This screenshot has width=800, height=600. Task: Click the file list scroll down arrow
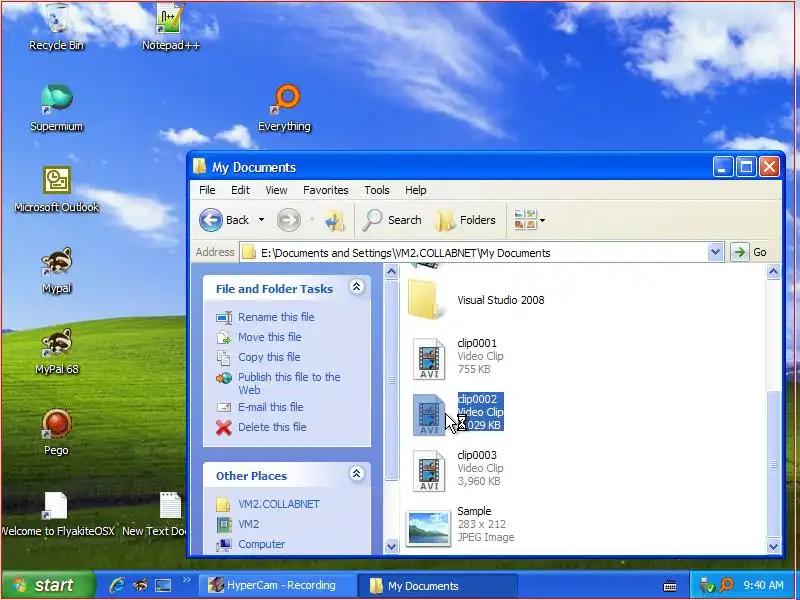coord(773,546)
